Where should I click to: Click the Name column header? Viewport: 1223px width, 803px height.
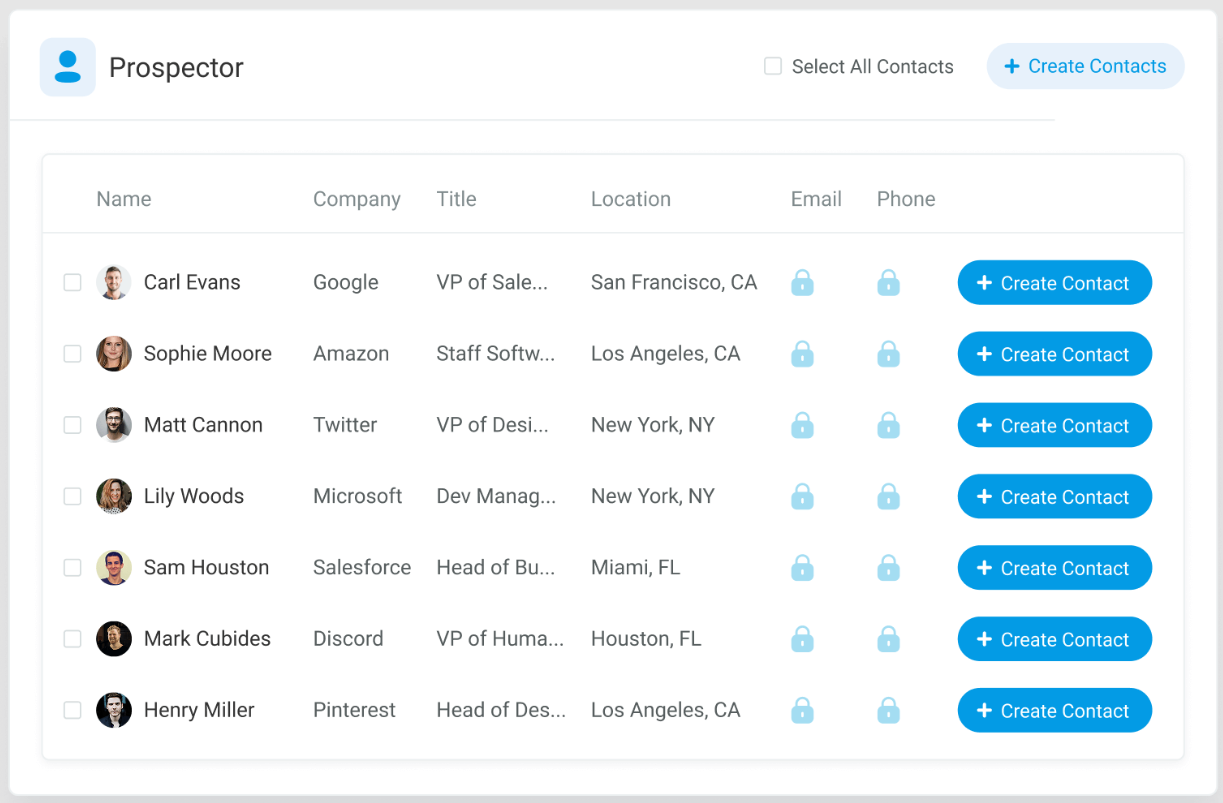pos(124,199)
